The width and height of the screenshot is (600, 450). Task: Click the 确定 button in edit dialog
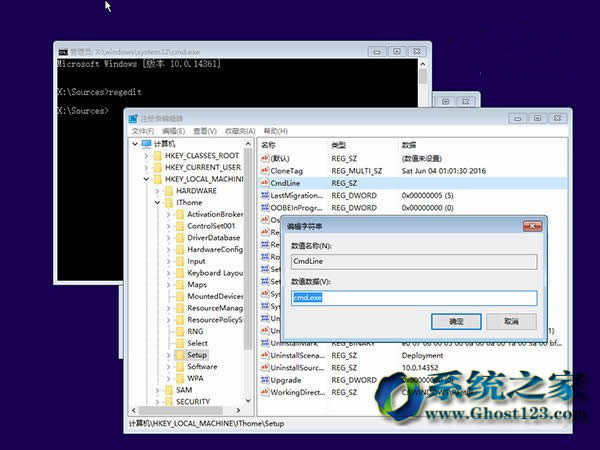456,322
